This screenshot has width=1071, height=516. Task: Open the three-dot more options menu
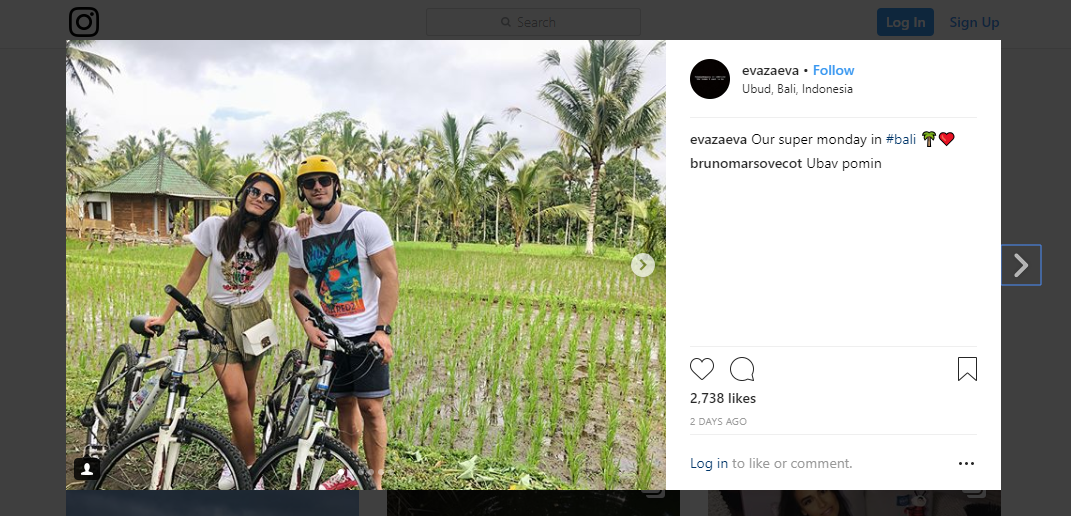(x=966, y=463)
